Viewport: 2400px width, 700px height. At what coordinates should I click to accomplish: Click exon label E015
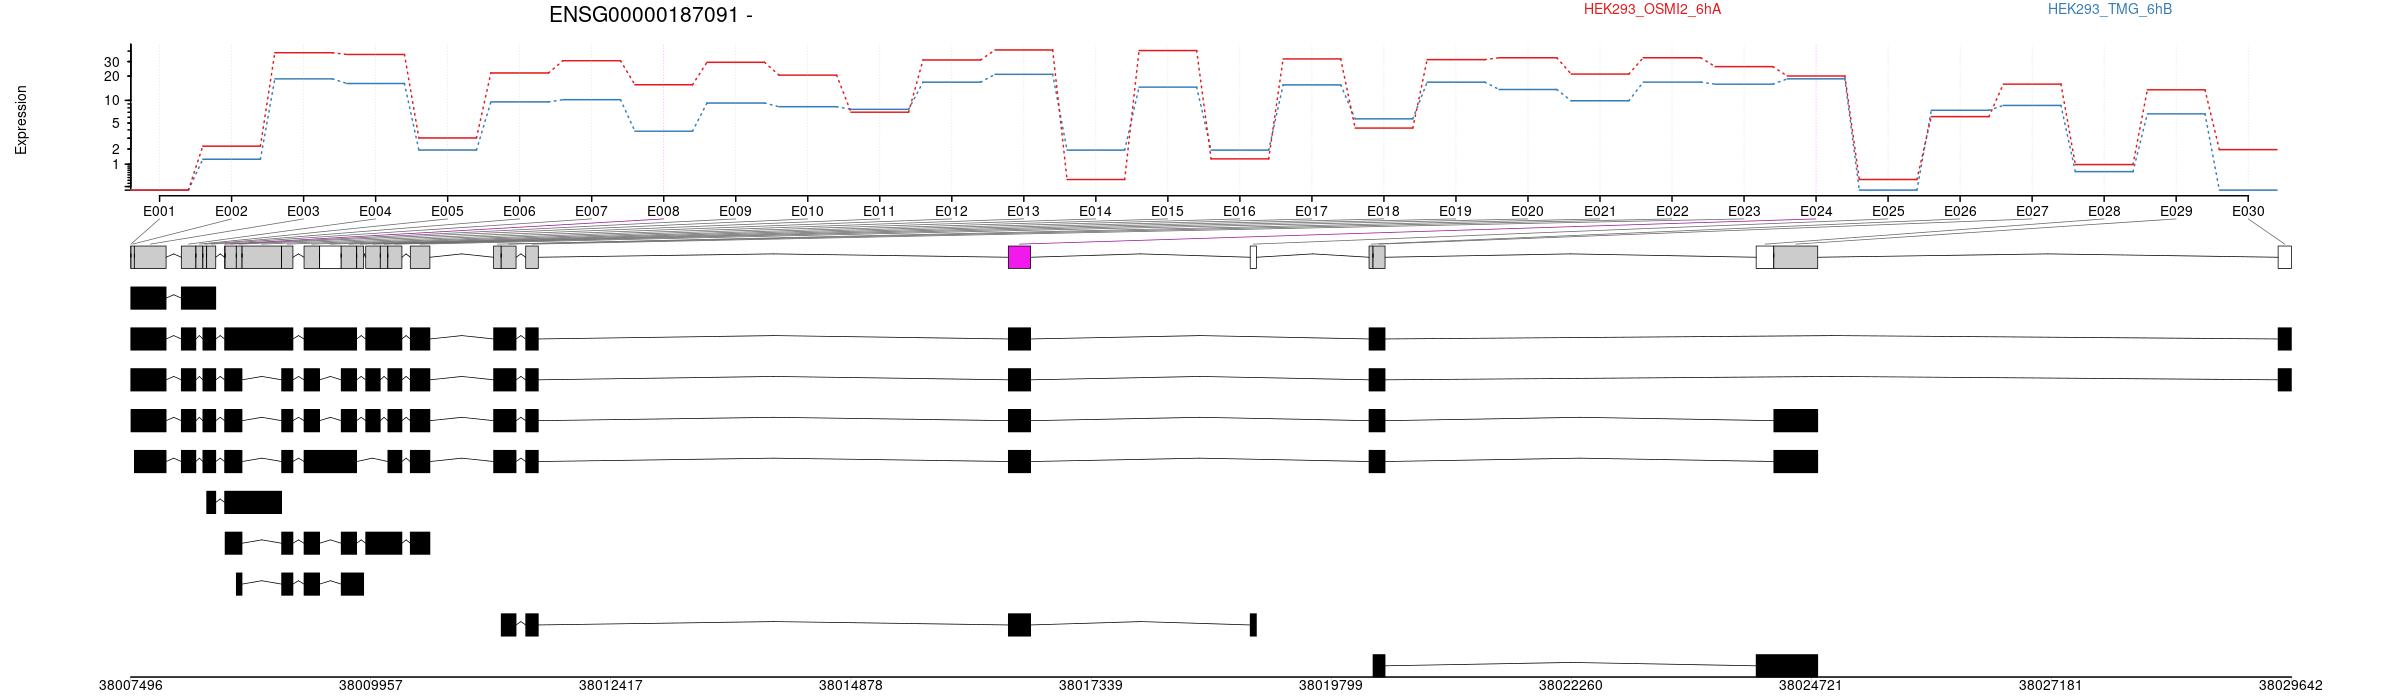point(1167,211)
